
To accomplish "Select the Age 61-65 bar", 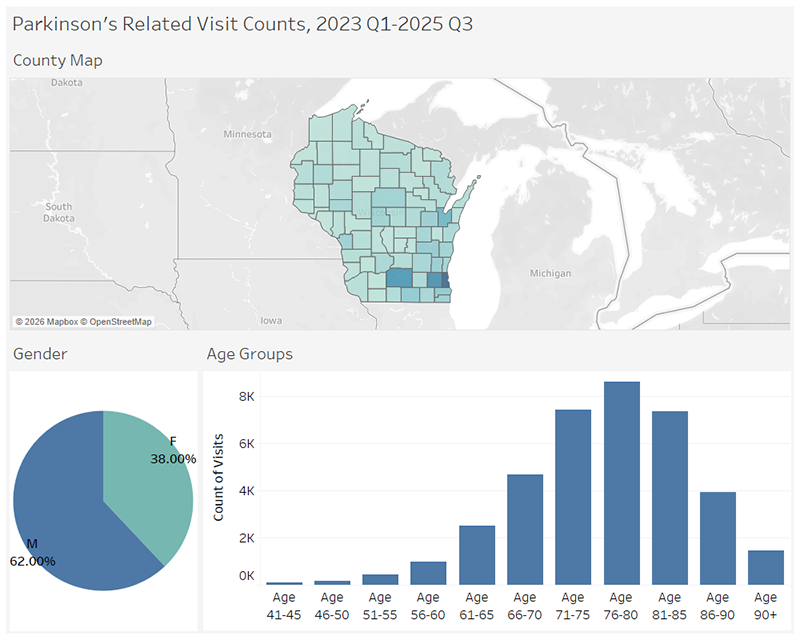I will pos(477,555).
